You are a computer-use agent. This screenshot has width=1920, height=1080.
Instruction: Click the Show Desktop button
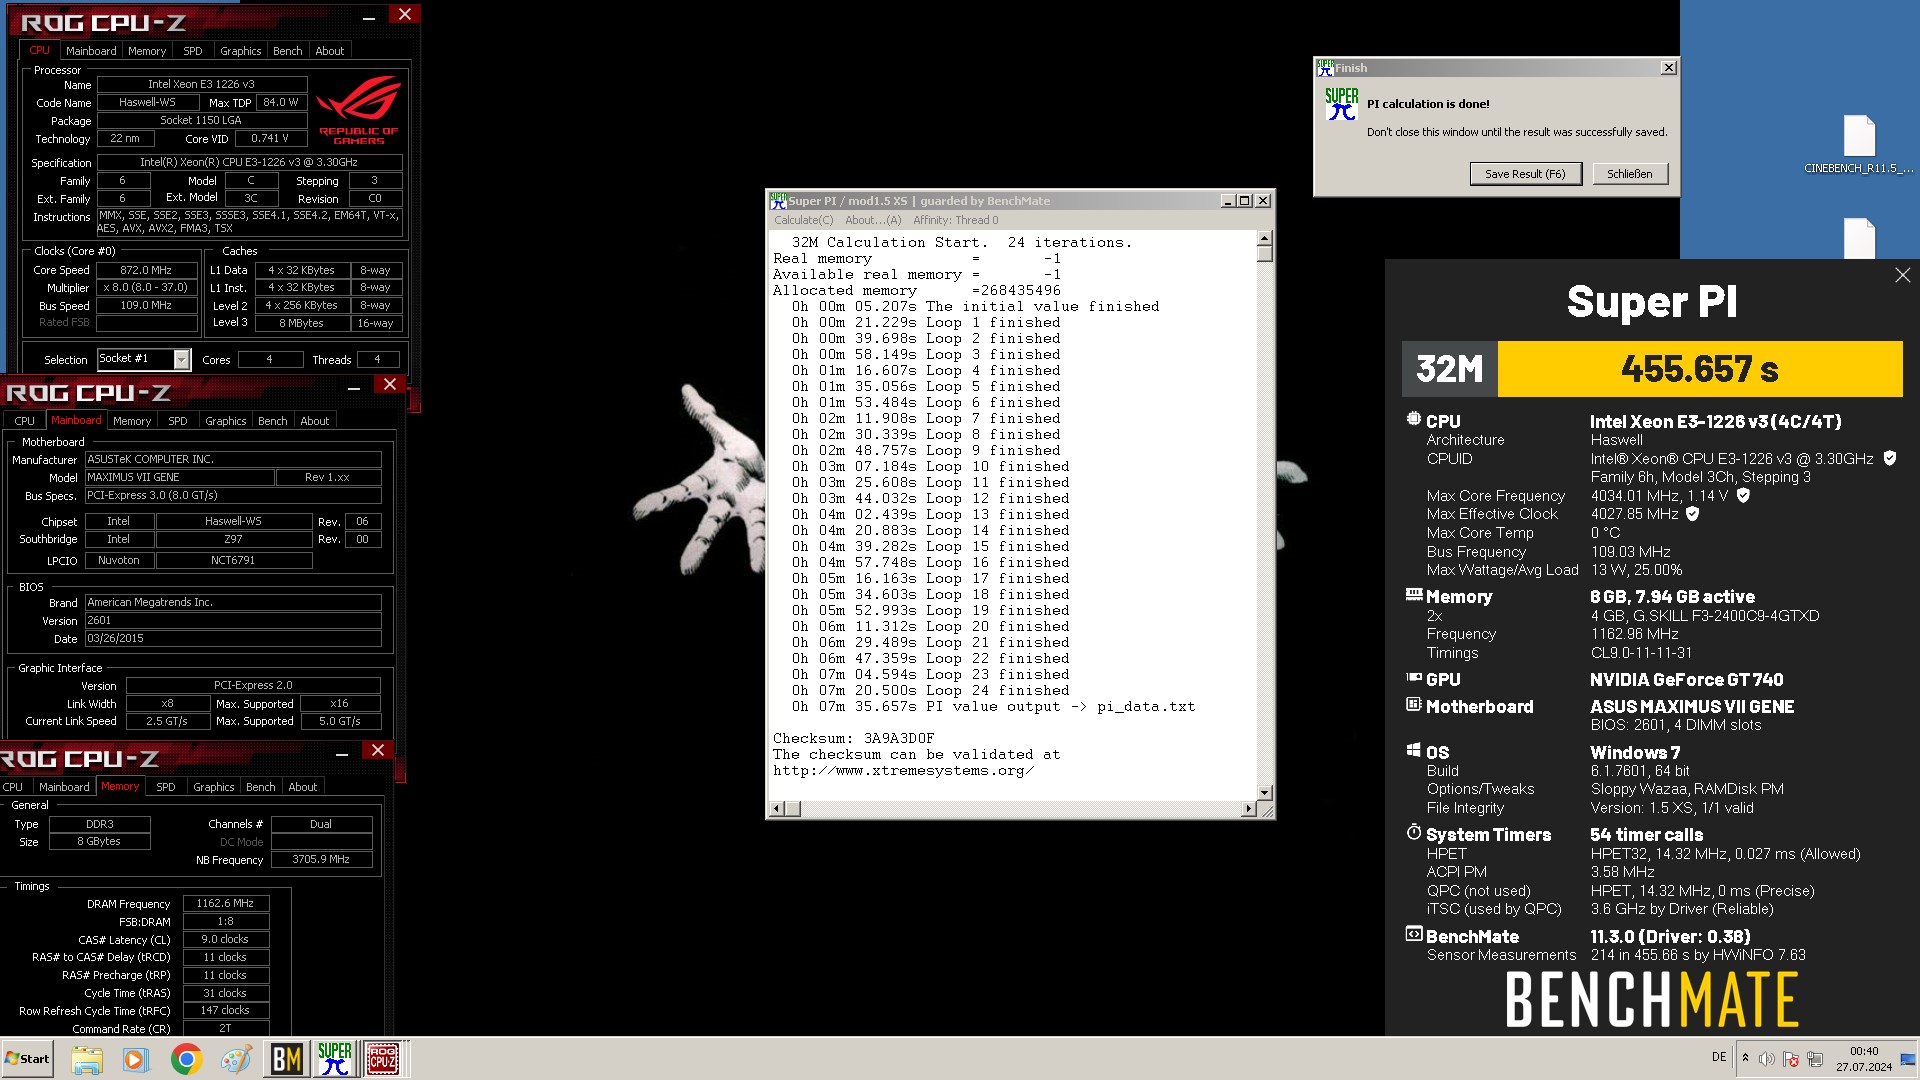point(1910,1059)
